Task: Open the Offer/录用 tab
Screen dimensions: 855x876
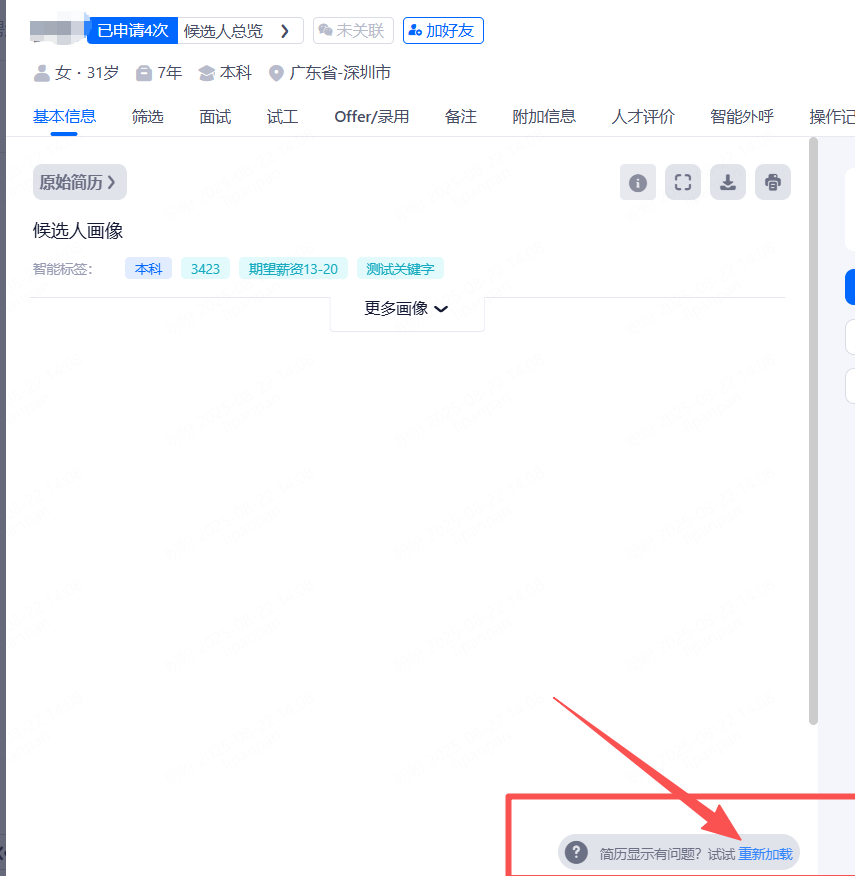Action: pyautogui.click(x=371, y=117)
